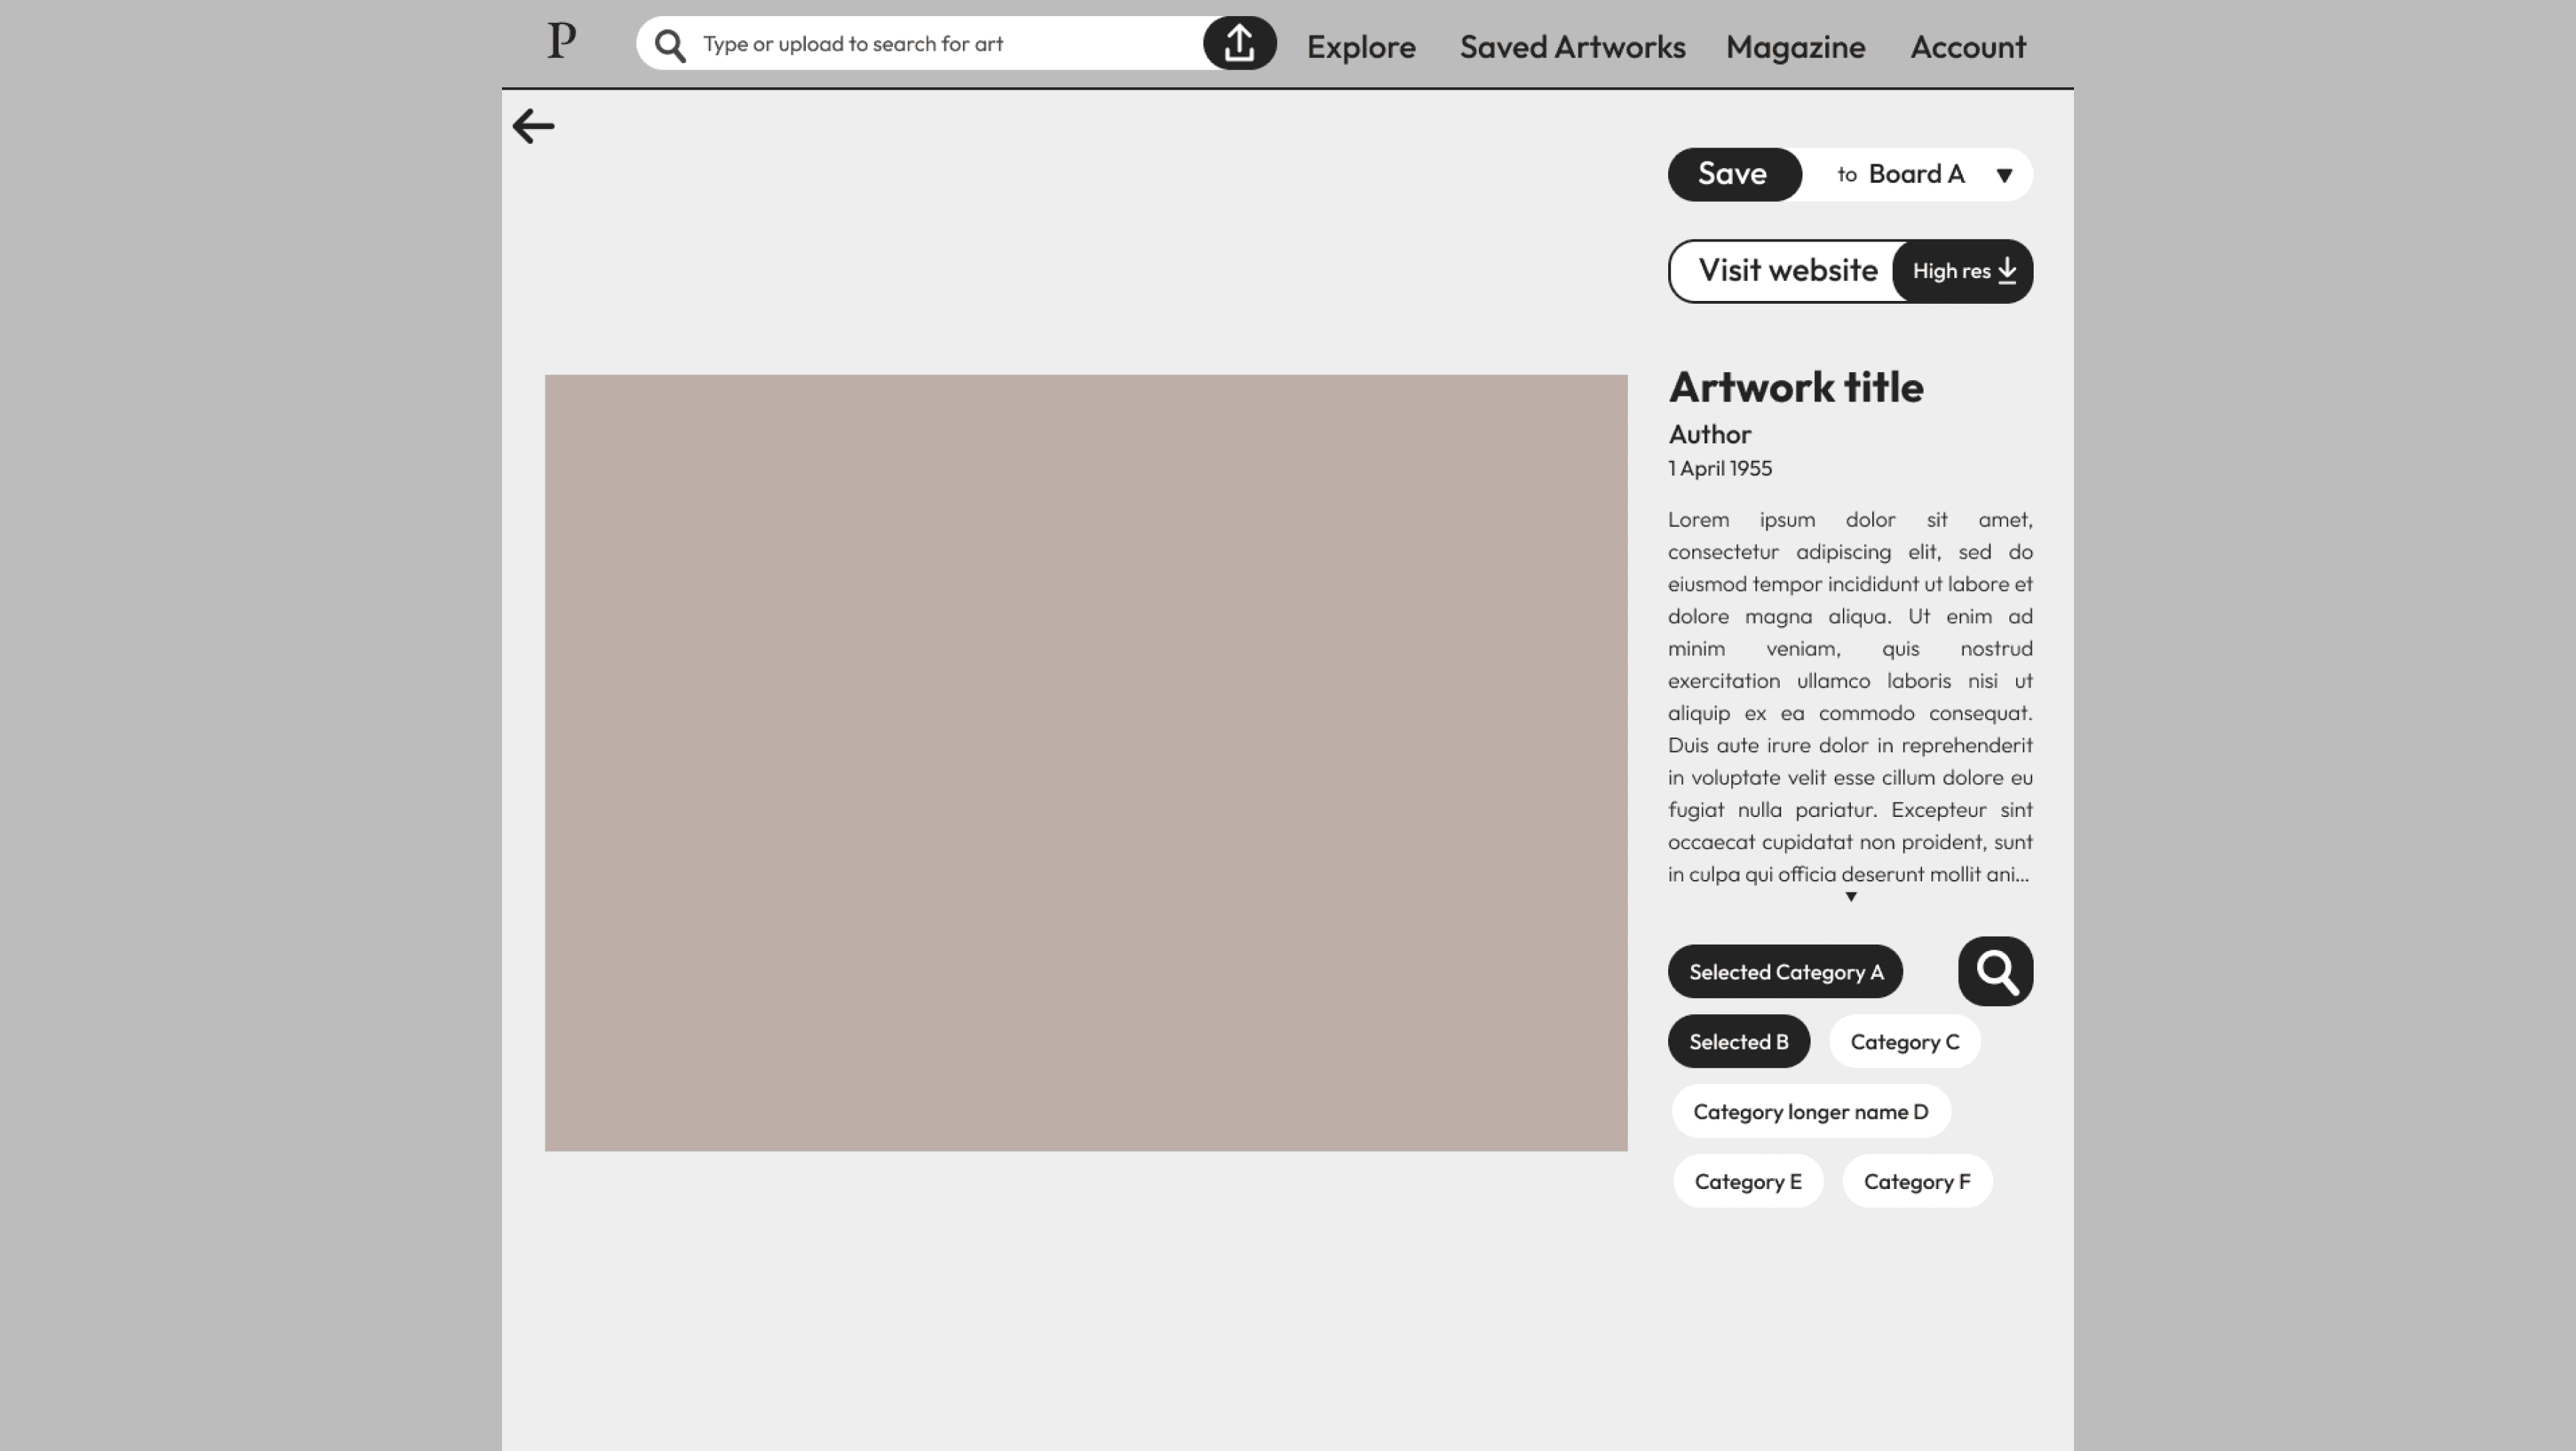Open the Board A dropdown arrow
This screenshot has width=2576, height=1451.
2004,176
